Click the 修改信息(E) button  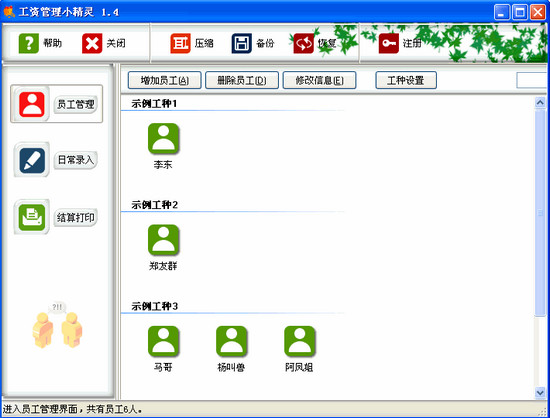[320, 80]
